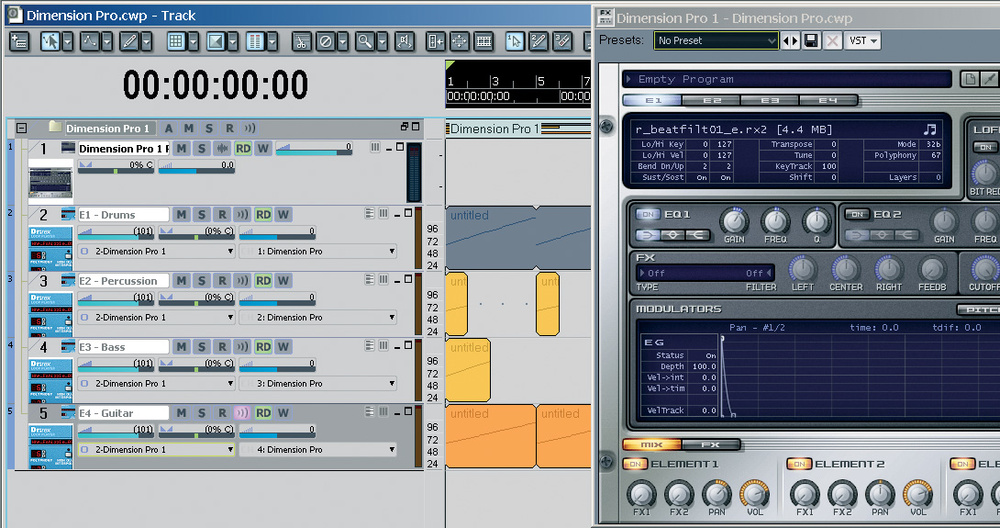The width and height of the screenshot is (1000, 528).
Task: Save preset with the floppy disk icon
Action: pos(811,41)
